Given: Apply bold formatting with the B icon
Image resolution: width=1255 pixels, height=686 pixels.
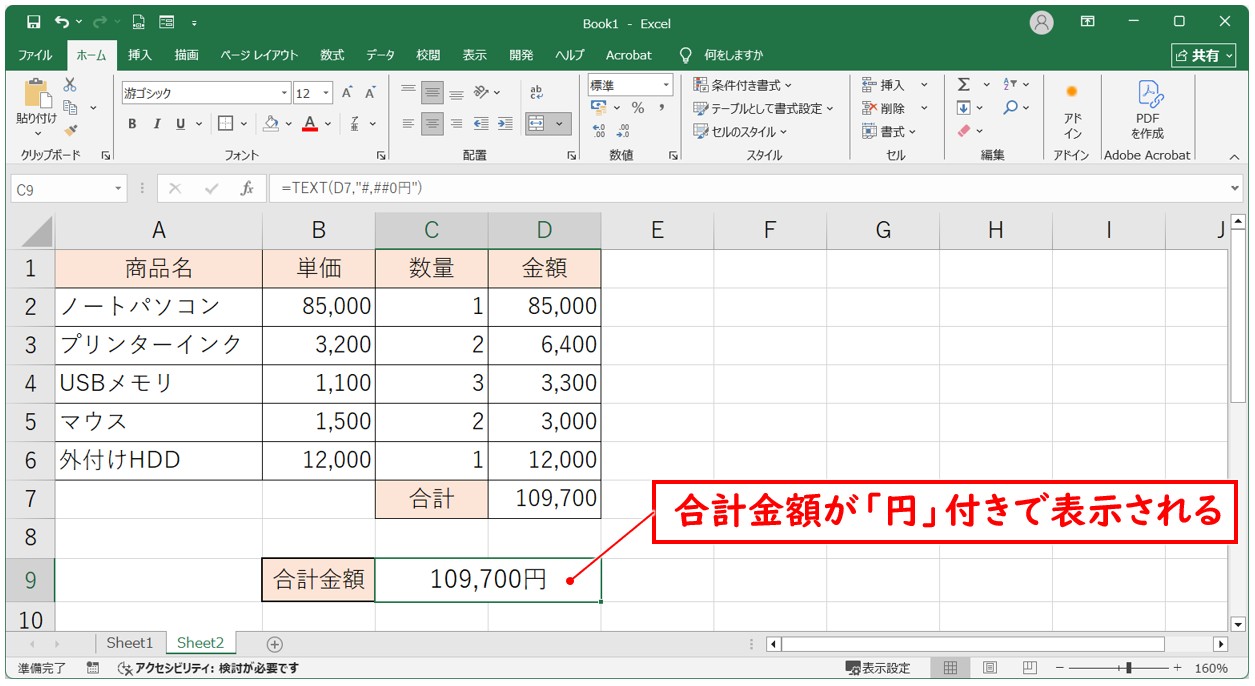Looking at the screenshot, I should point(131,124).
